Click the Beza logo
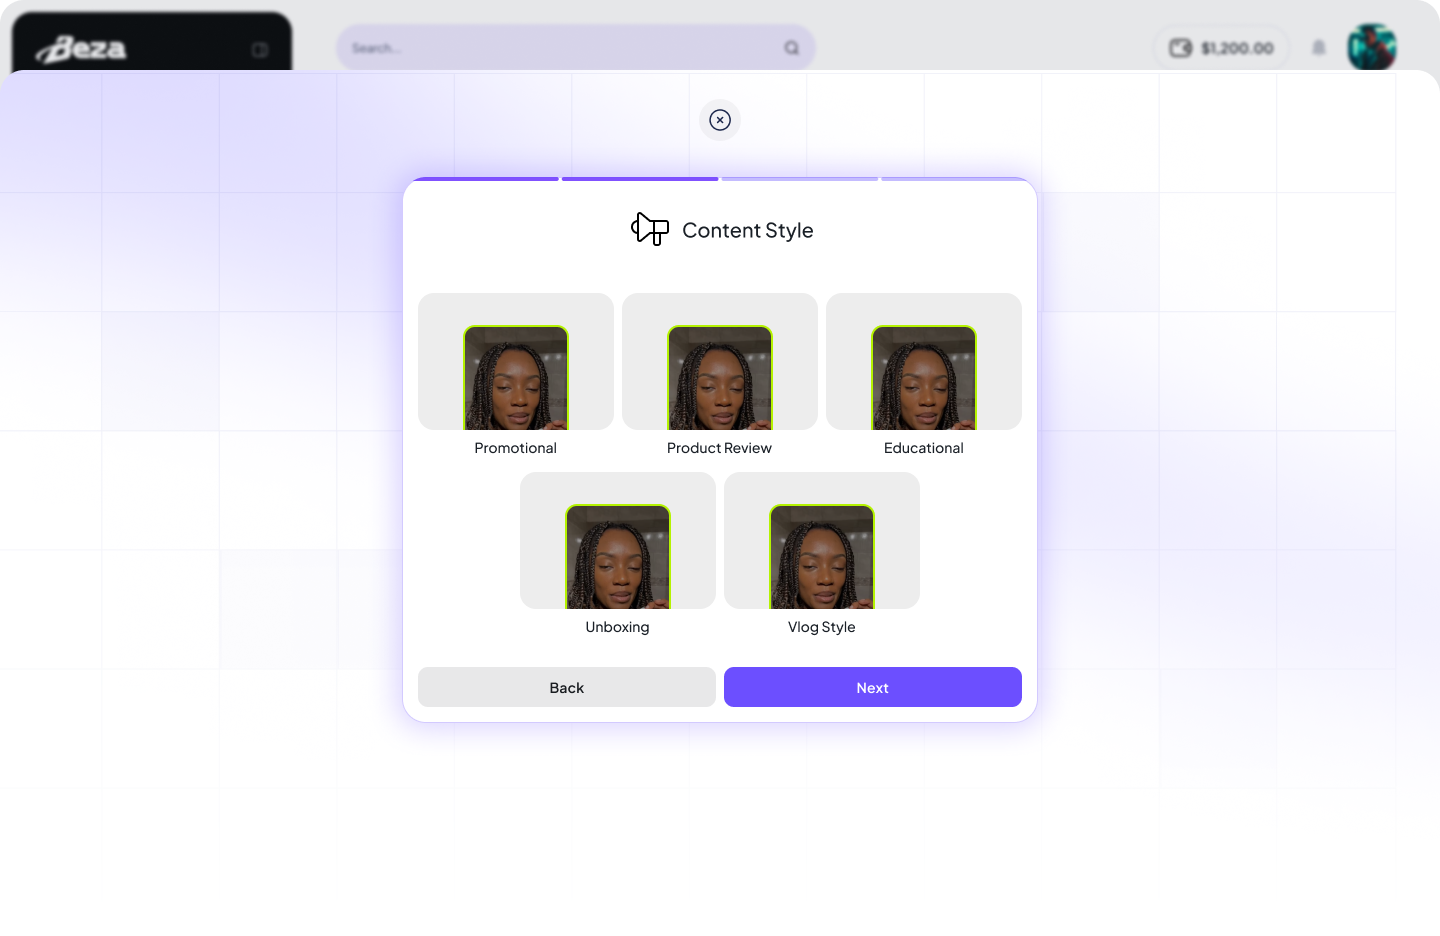This screenshot has height=936, width=1440. pos(82,49)
